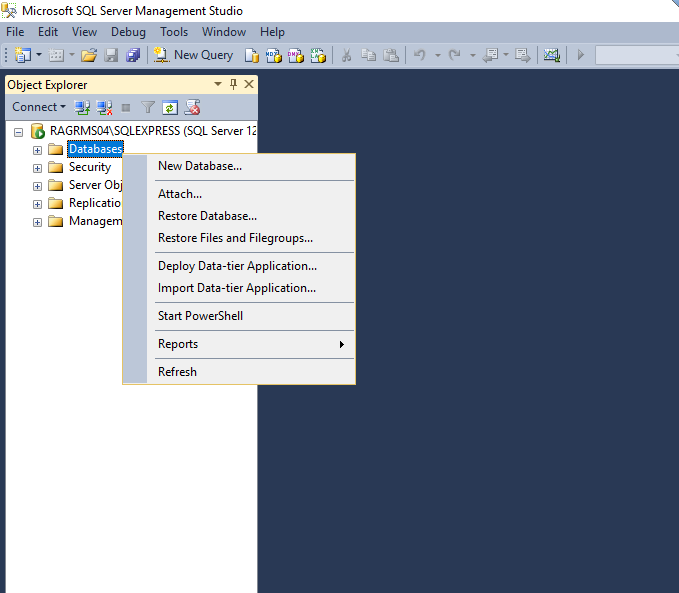This screenshot has height=593, width=679.
Task: Open the Window menu
Action: pyautogui.click(x=224, y=32)
